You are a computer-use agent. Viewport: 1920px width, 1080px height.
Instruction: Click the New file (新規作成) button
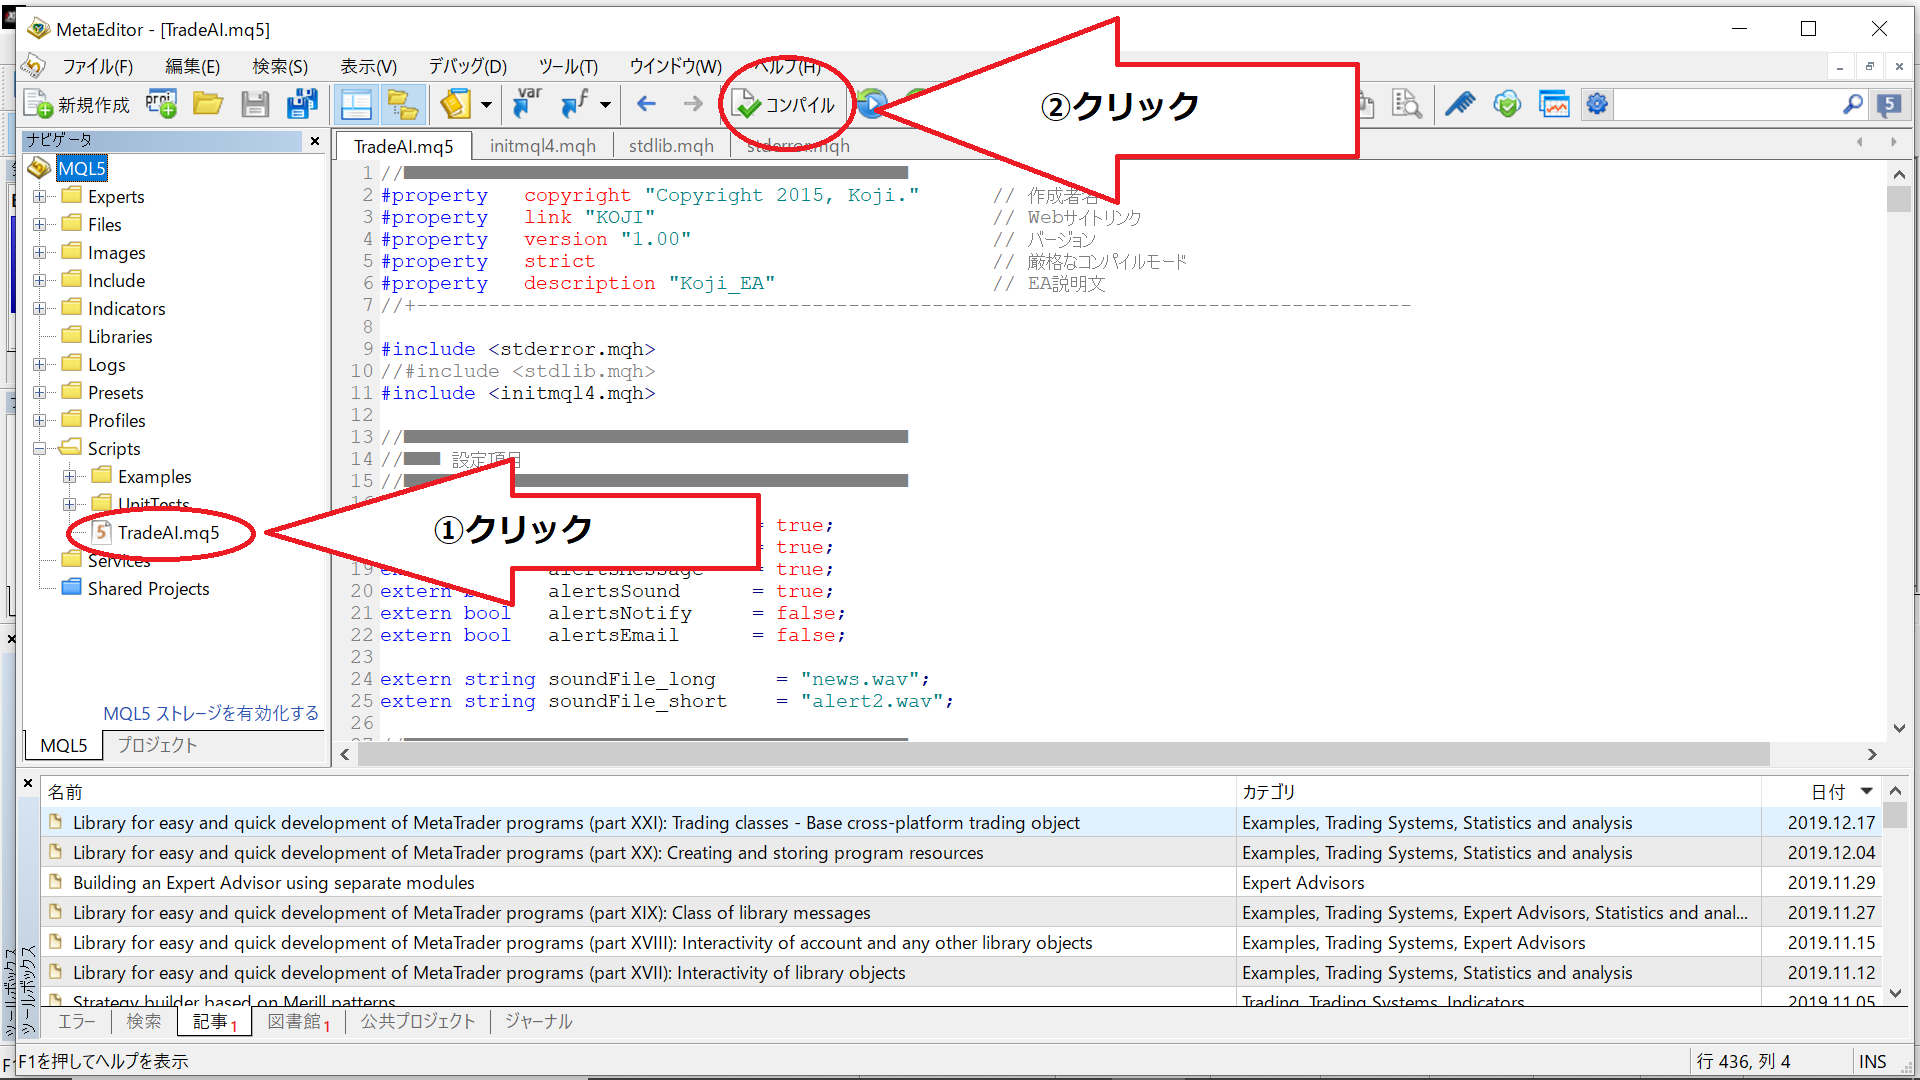[78, 105]
